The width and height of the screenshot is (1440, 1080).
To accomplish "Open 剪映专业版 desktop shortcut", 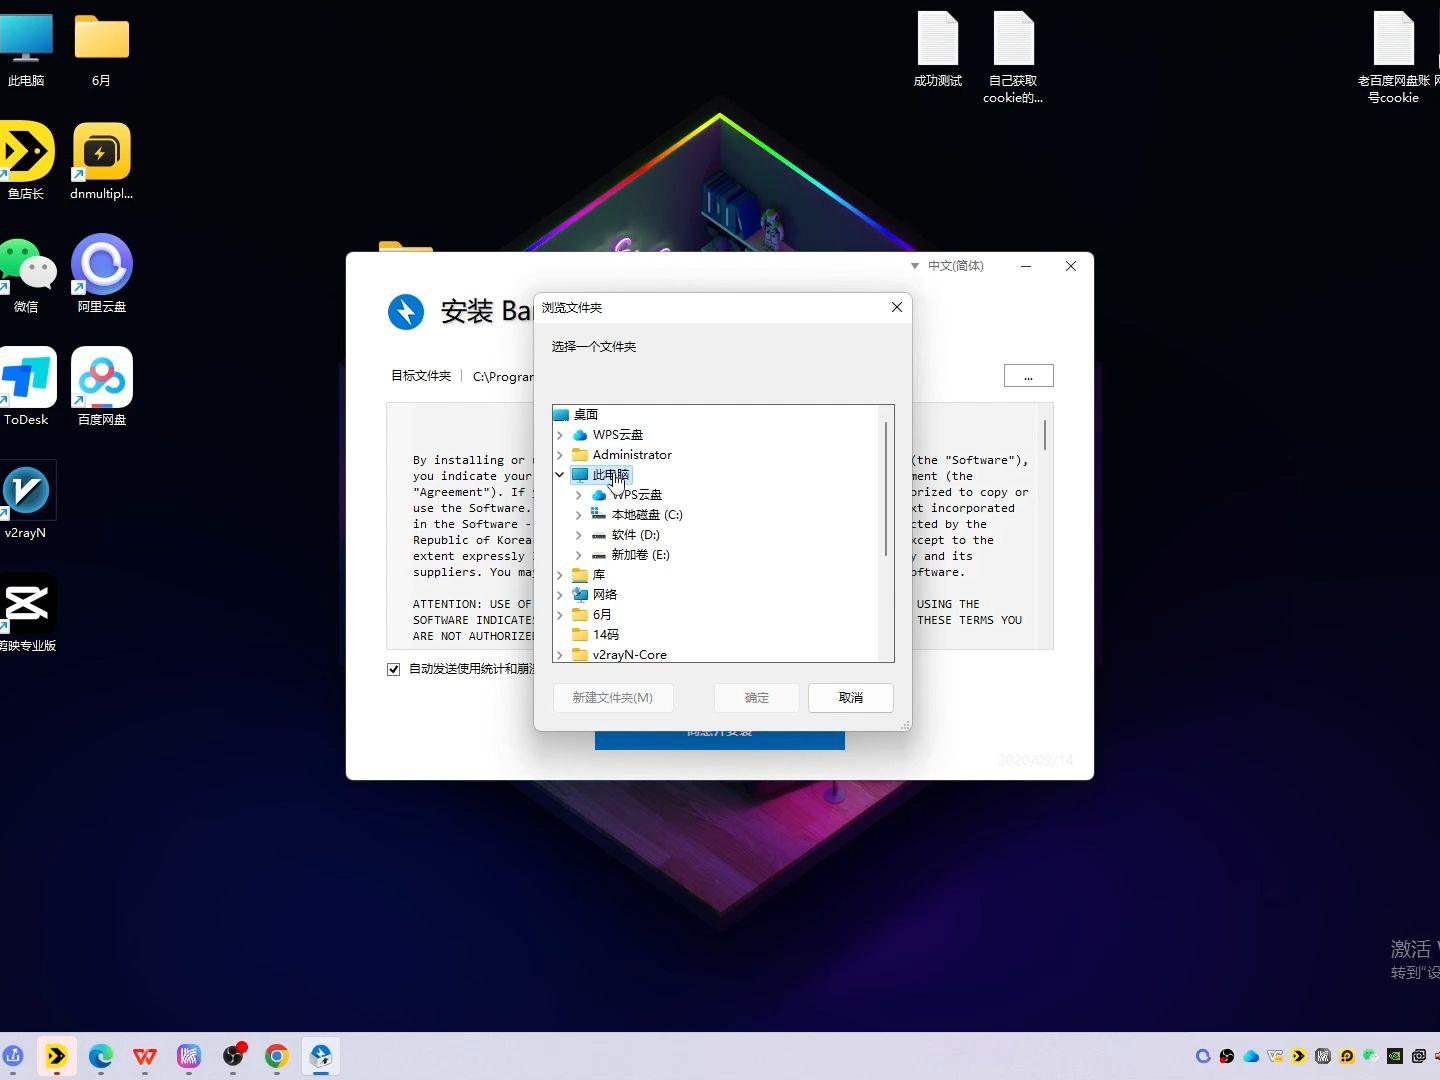I will [27, 613].
